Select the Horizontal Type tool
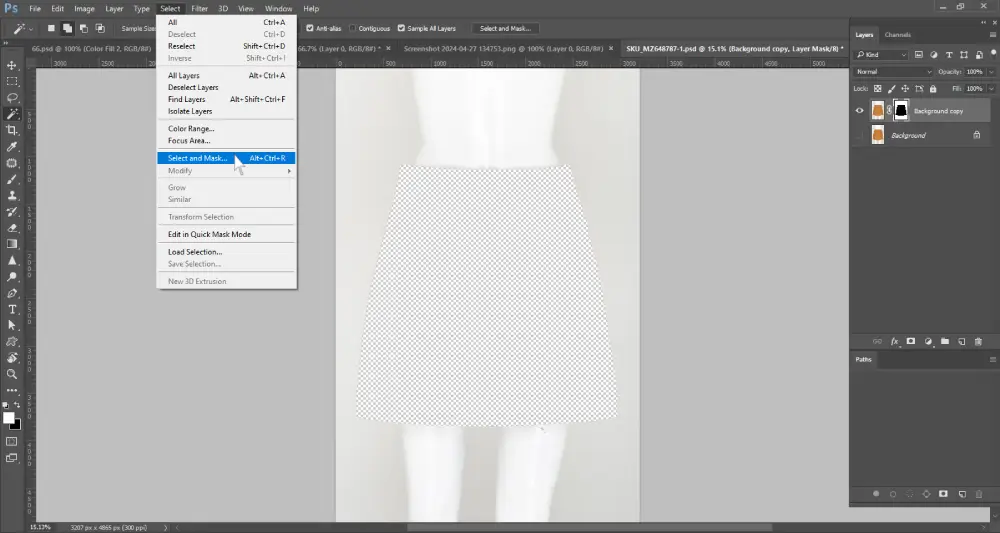The image size is (1000, 533). tap(11, 309)
